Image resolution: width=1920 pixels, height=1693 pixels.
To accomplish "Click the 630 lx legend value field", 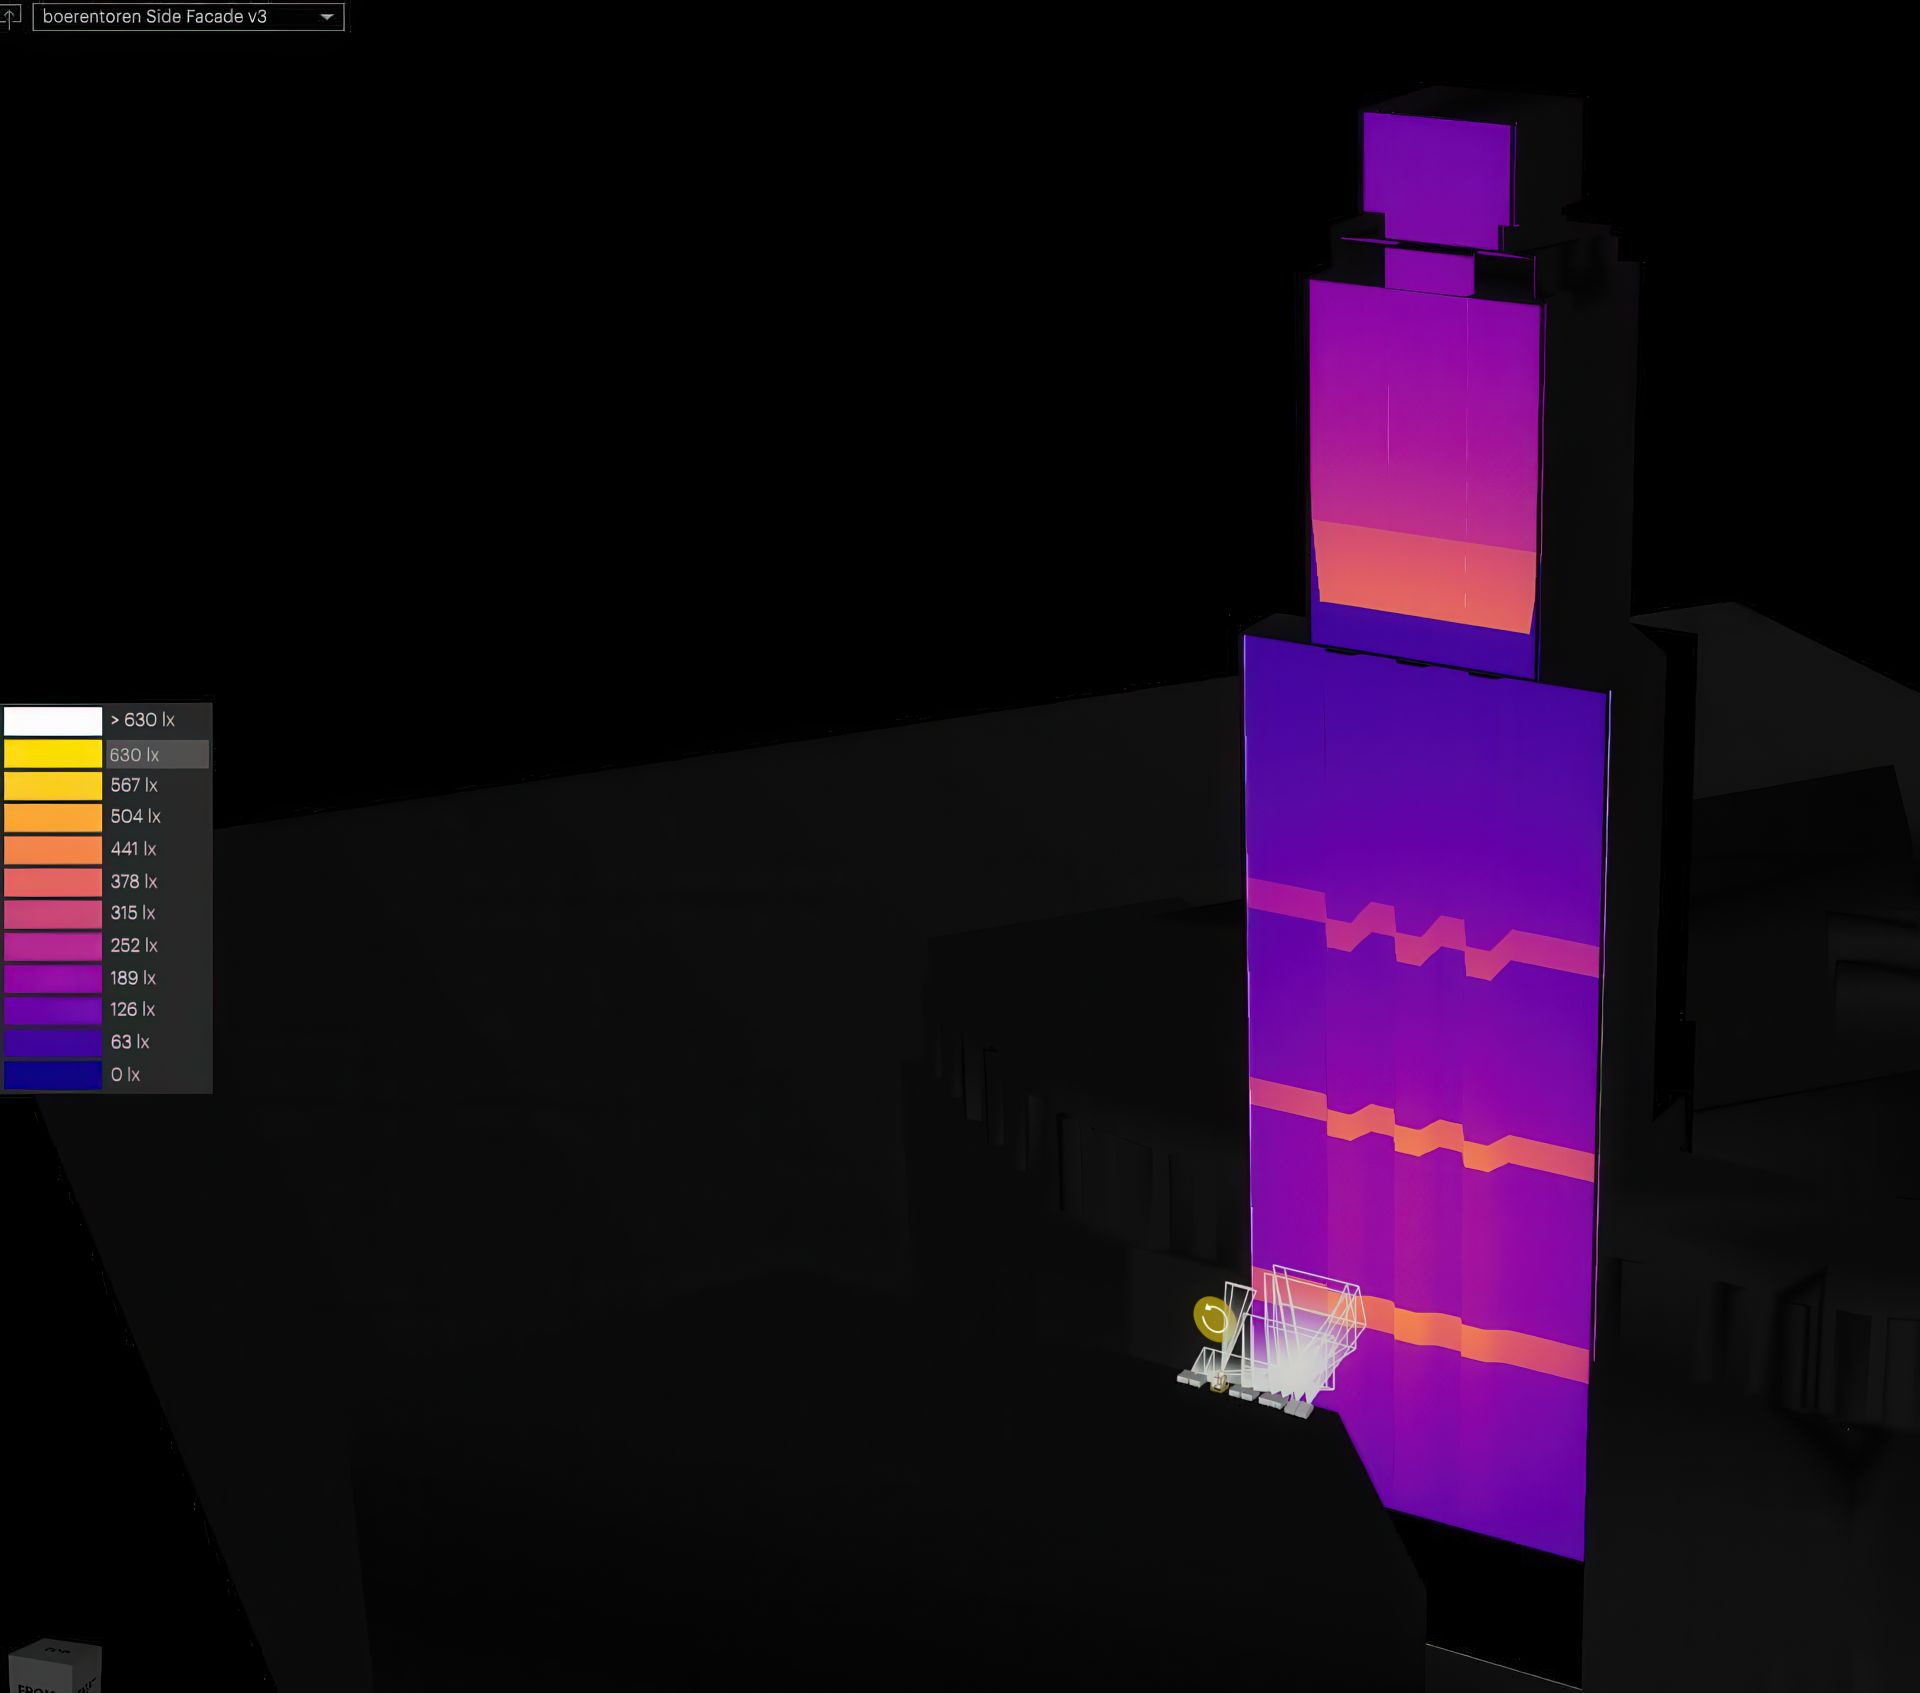I will [156, 755].
